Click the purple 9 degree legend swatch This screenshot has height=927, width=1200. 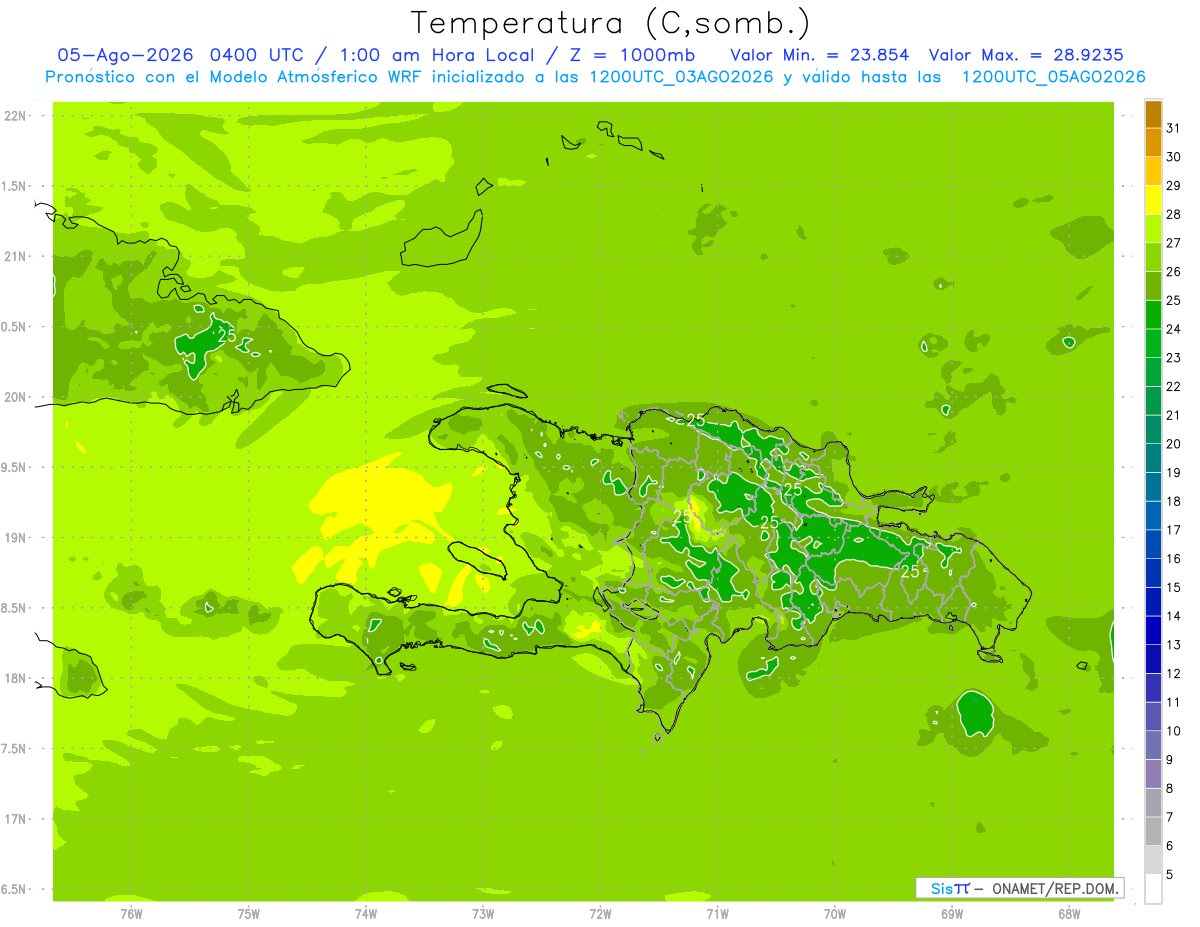click(1153, 746)
